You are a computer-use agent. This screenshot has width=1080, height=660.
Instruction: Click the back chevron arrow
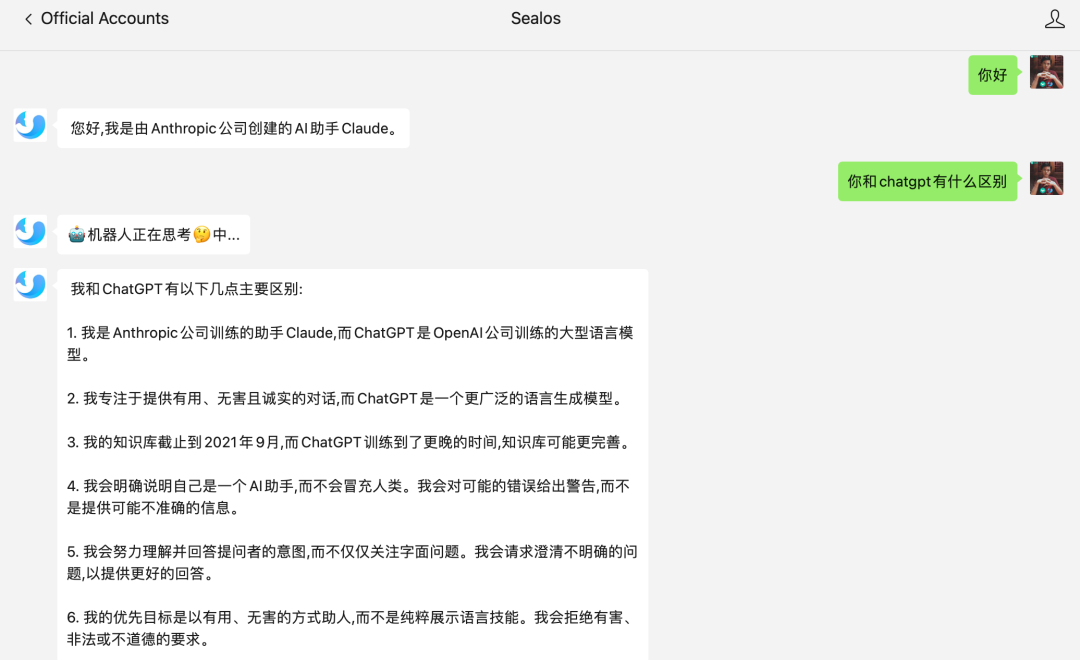(28, 19)
